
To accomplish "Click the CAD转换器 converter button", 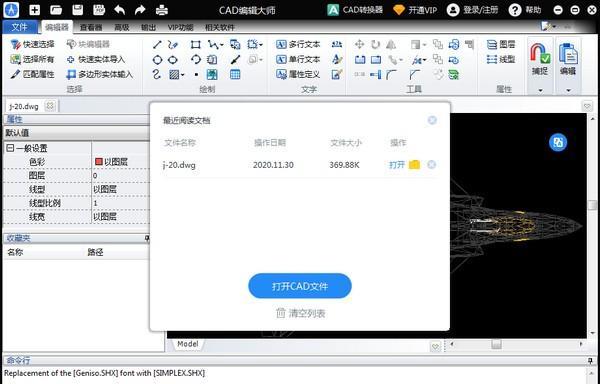I will coord(355,10).
